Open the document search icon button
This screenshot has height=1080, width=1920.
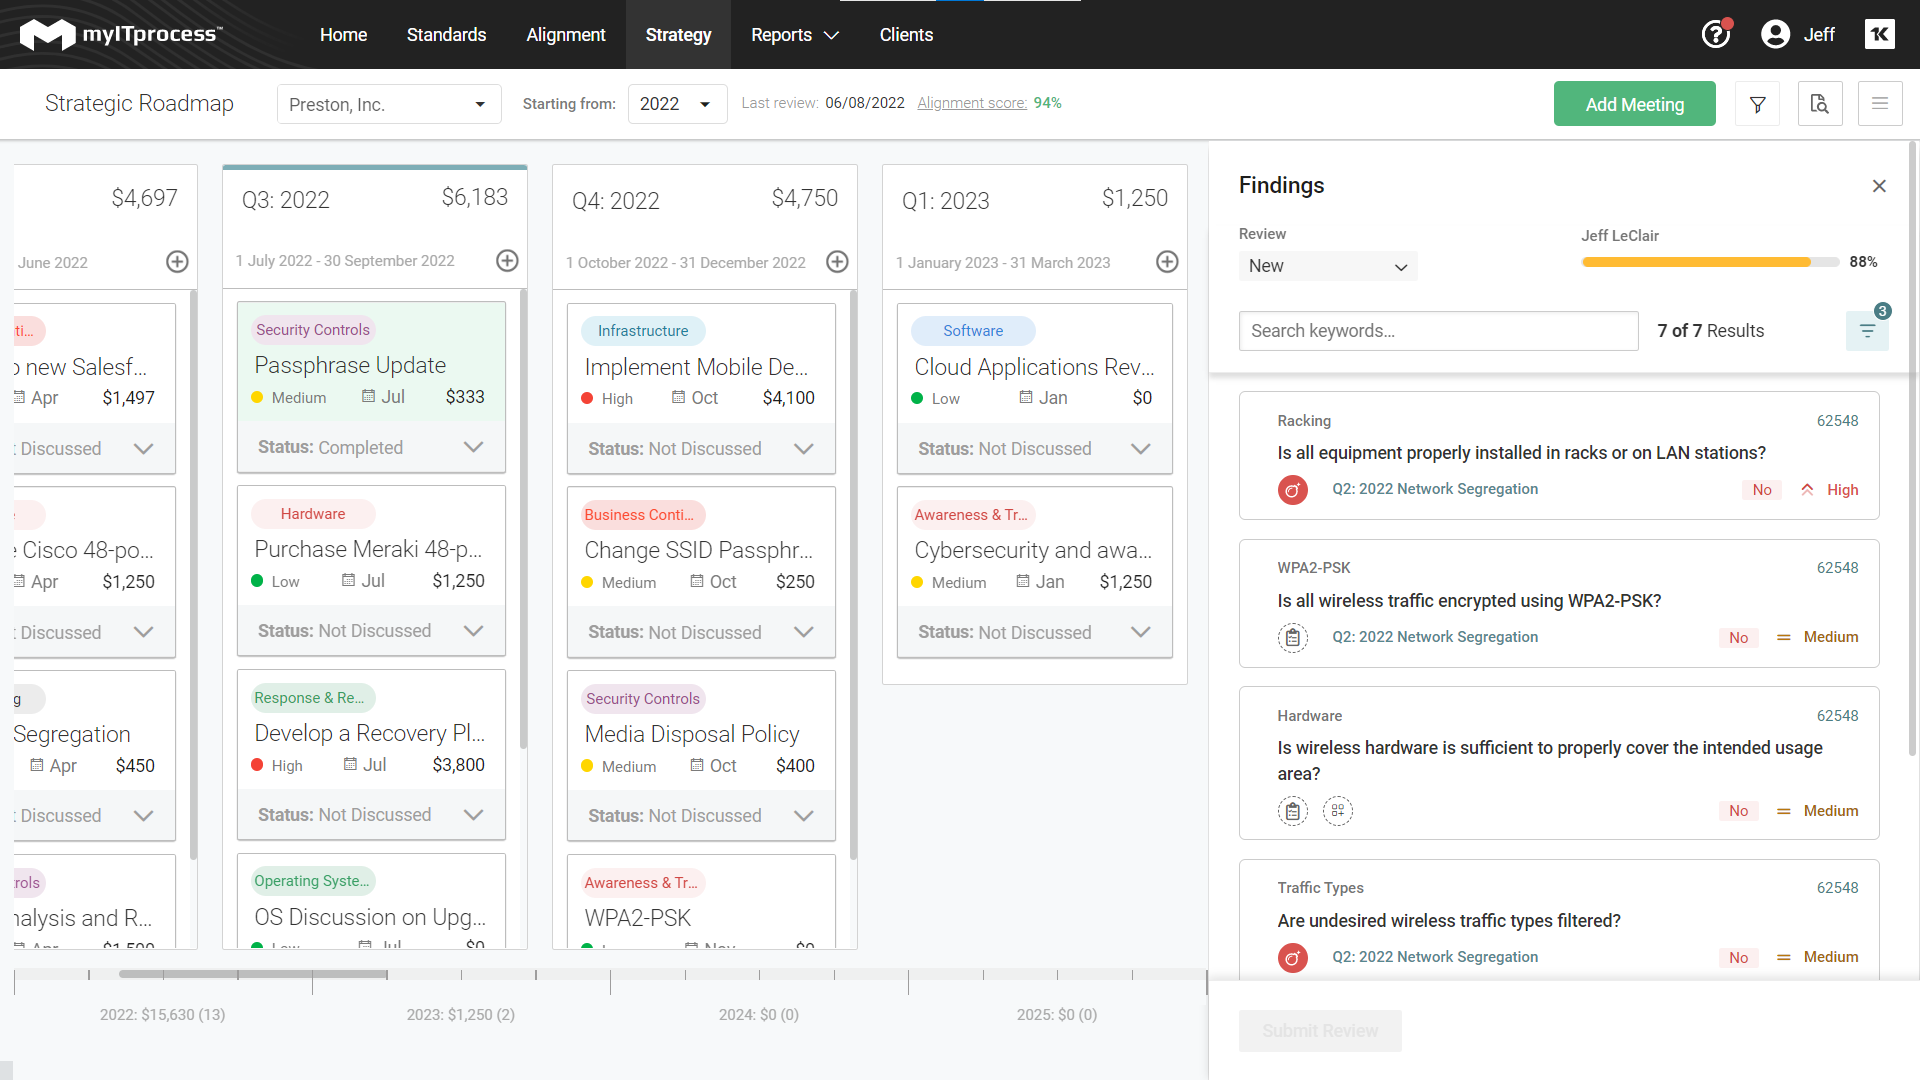tap(1819, 104)
